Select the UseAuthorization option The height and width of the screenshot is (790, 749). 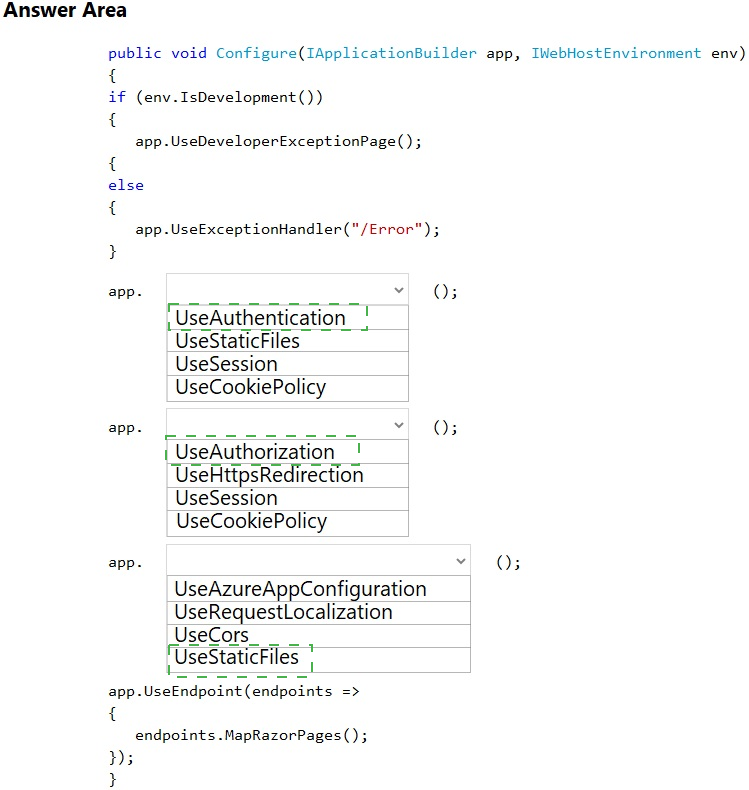point(255,452)
